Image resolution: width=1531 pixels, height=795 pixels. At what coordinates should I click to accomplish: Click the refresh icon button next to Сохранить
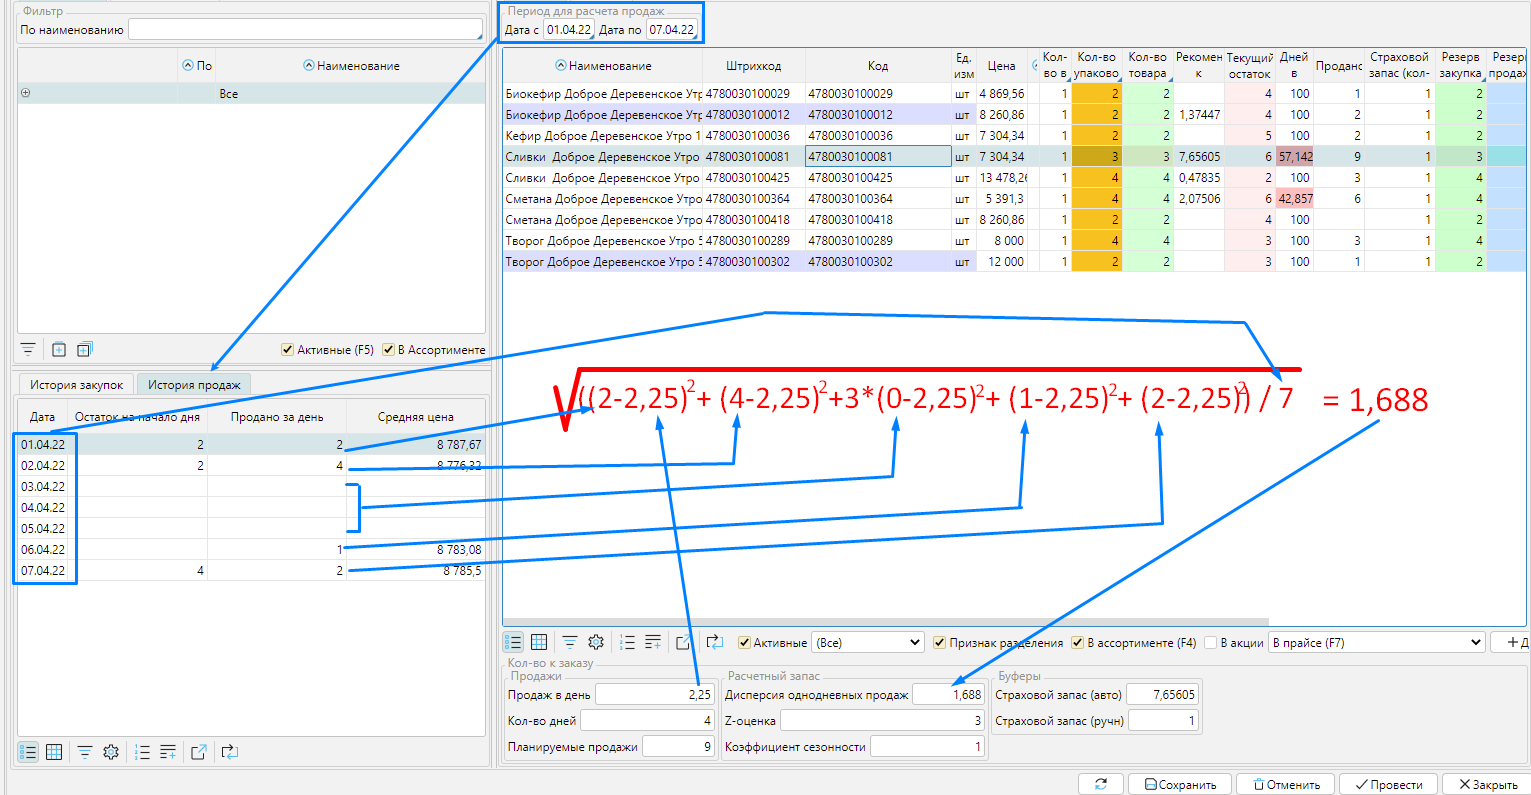(1101, 784)
